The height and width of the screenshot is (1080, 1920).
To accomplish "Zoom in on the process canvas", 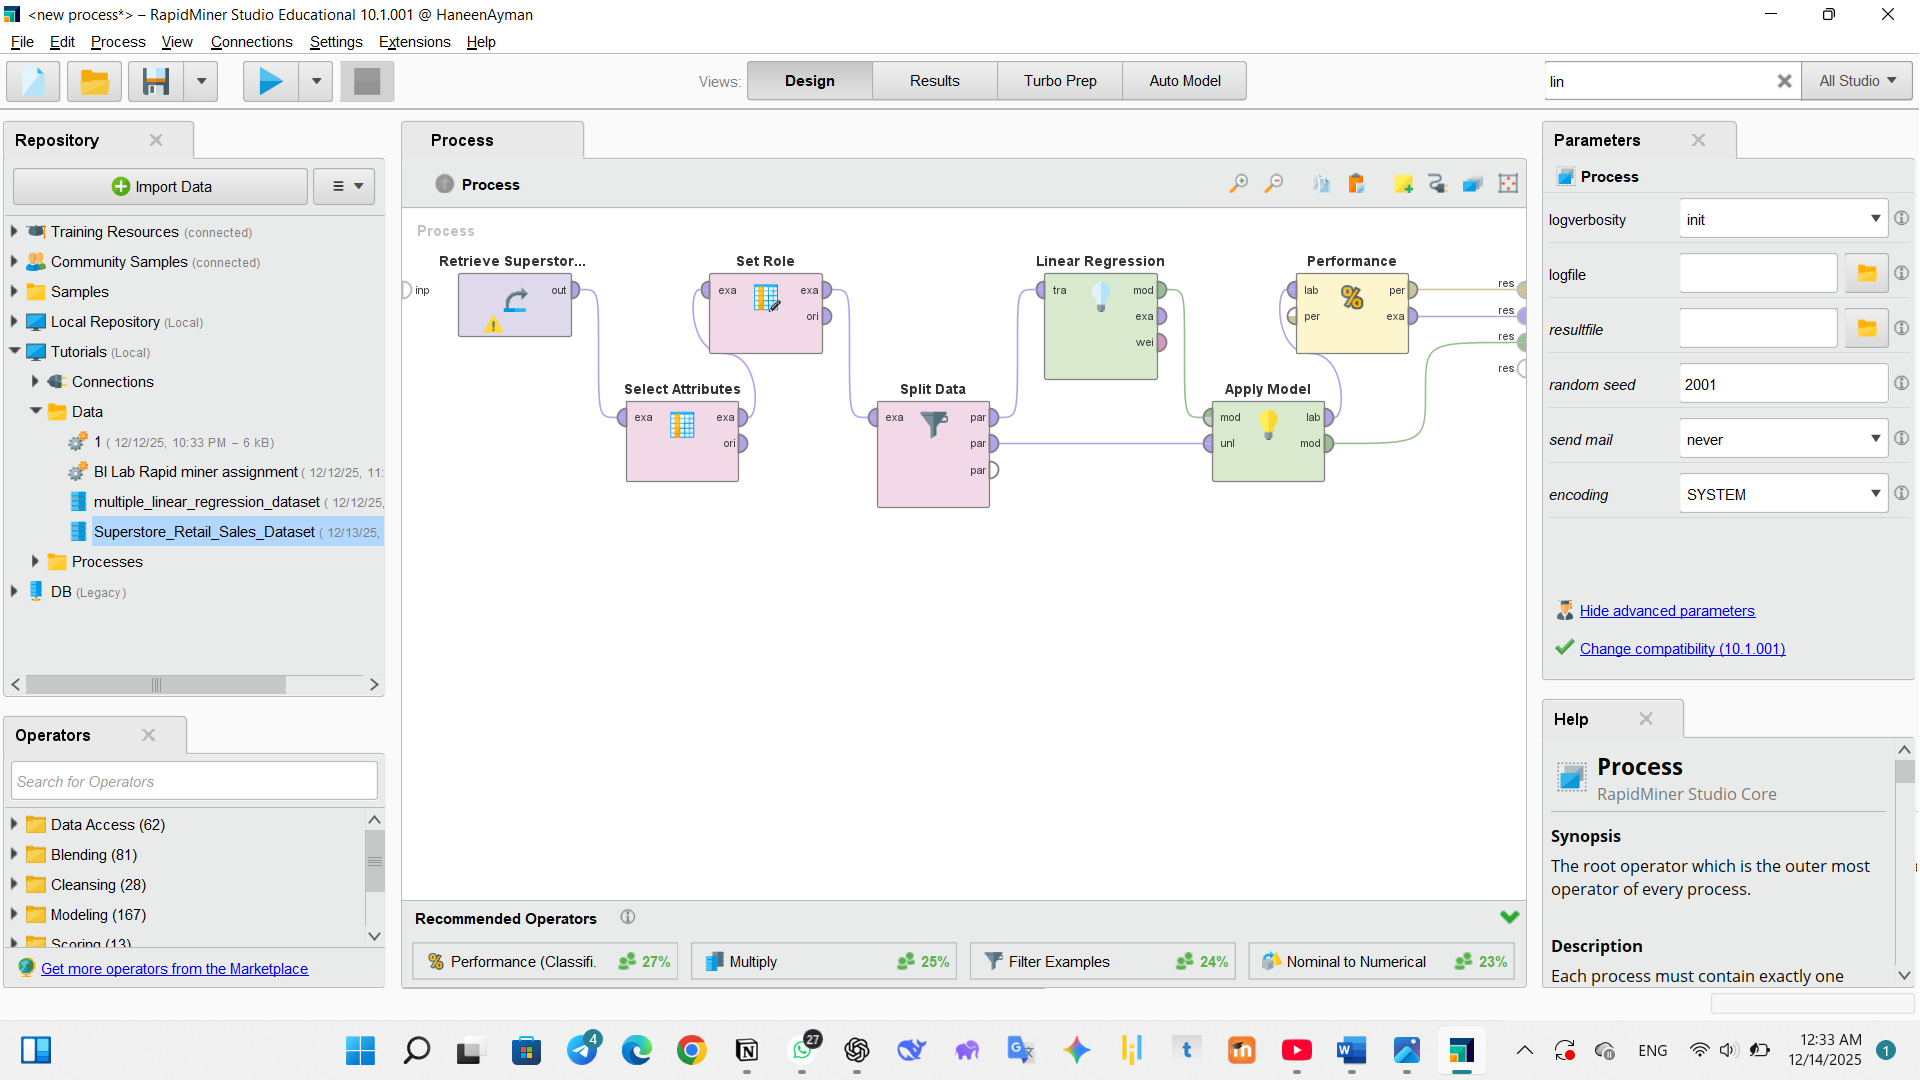I will (x=1238, y=184).
